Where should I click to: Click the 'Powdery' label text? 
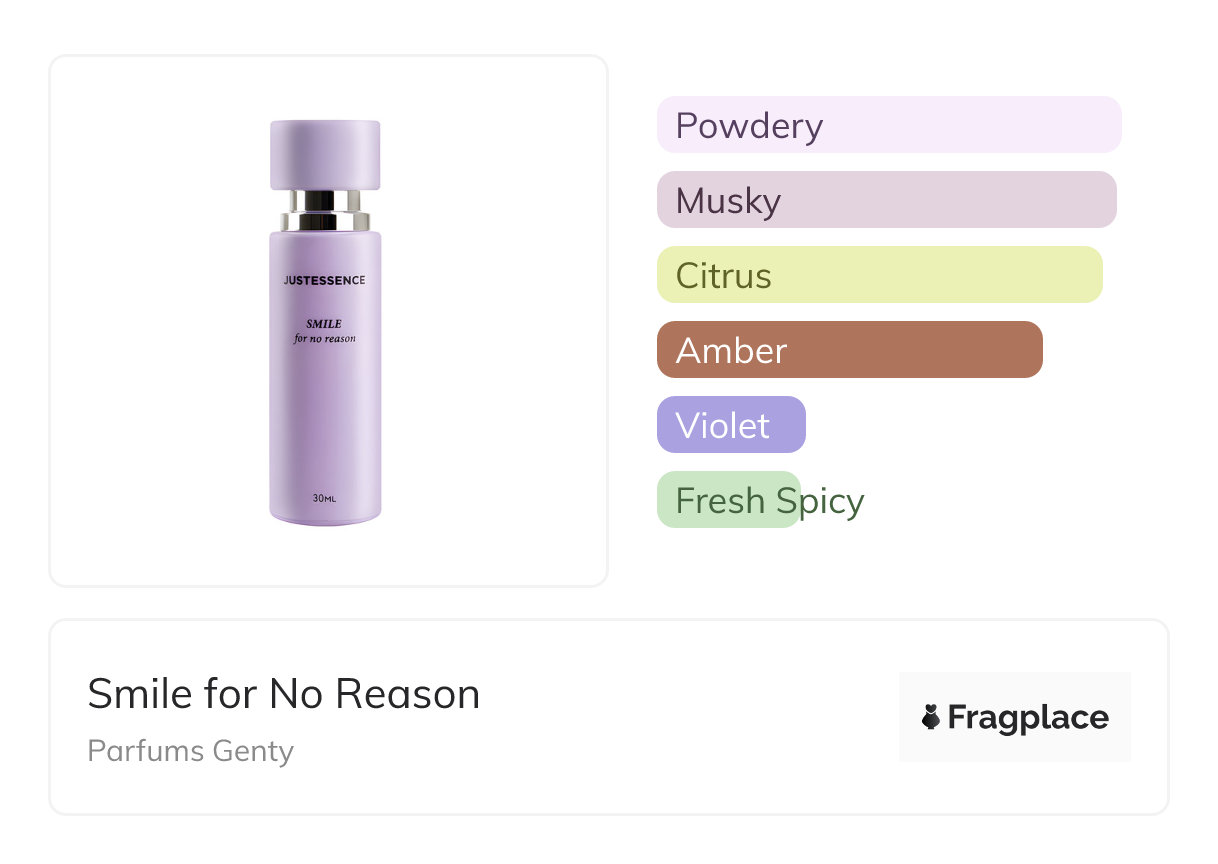(749, 125)
